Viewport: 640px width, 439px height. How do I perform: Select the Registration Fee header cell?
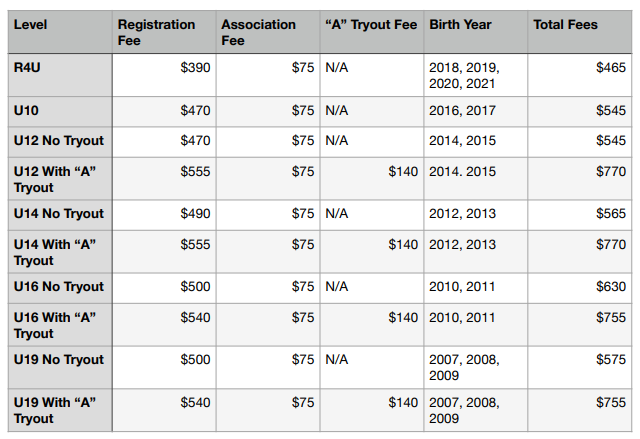(x=164, y=32)
